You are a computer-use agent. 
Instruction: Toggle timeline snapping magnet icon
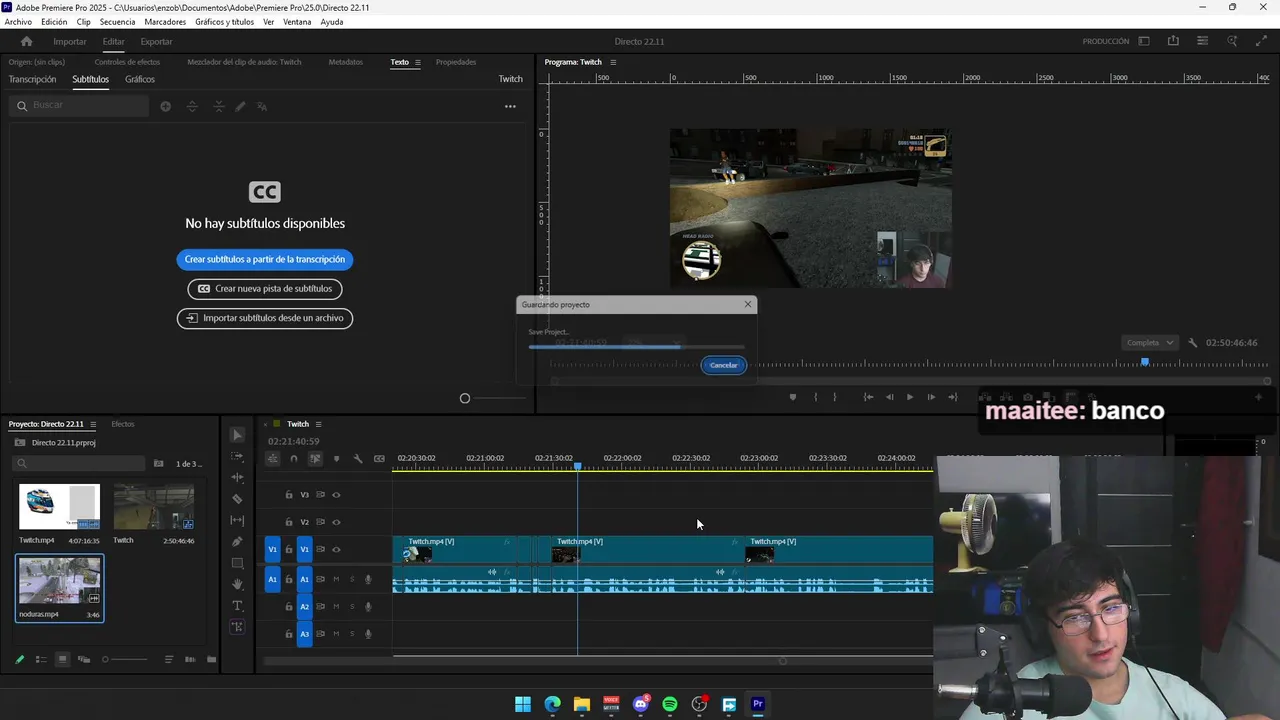coord(293,459)
